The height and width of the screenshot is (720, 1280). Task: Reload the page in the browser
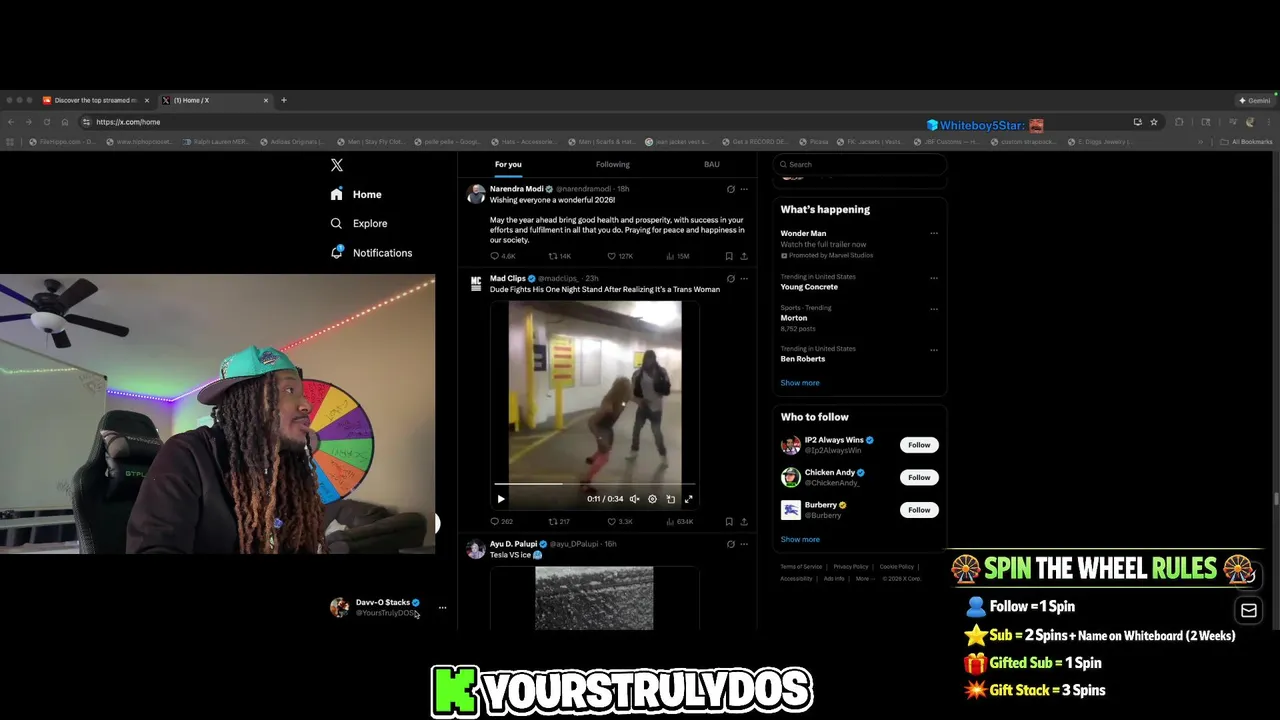(46, 122)
